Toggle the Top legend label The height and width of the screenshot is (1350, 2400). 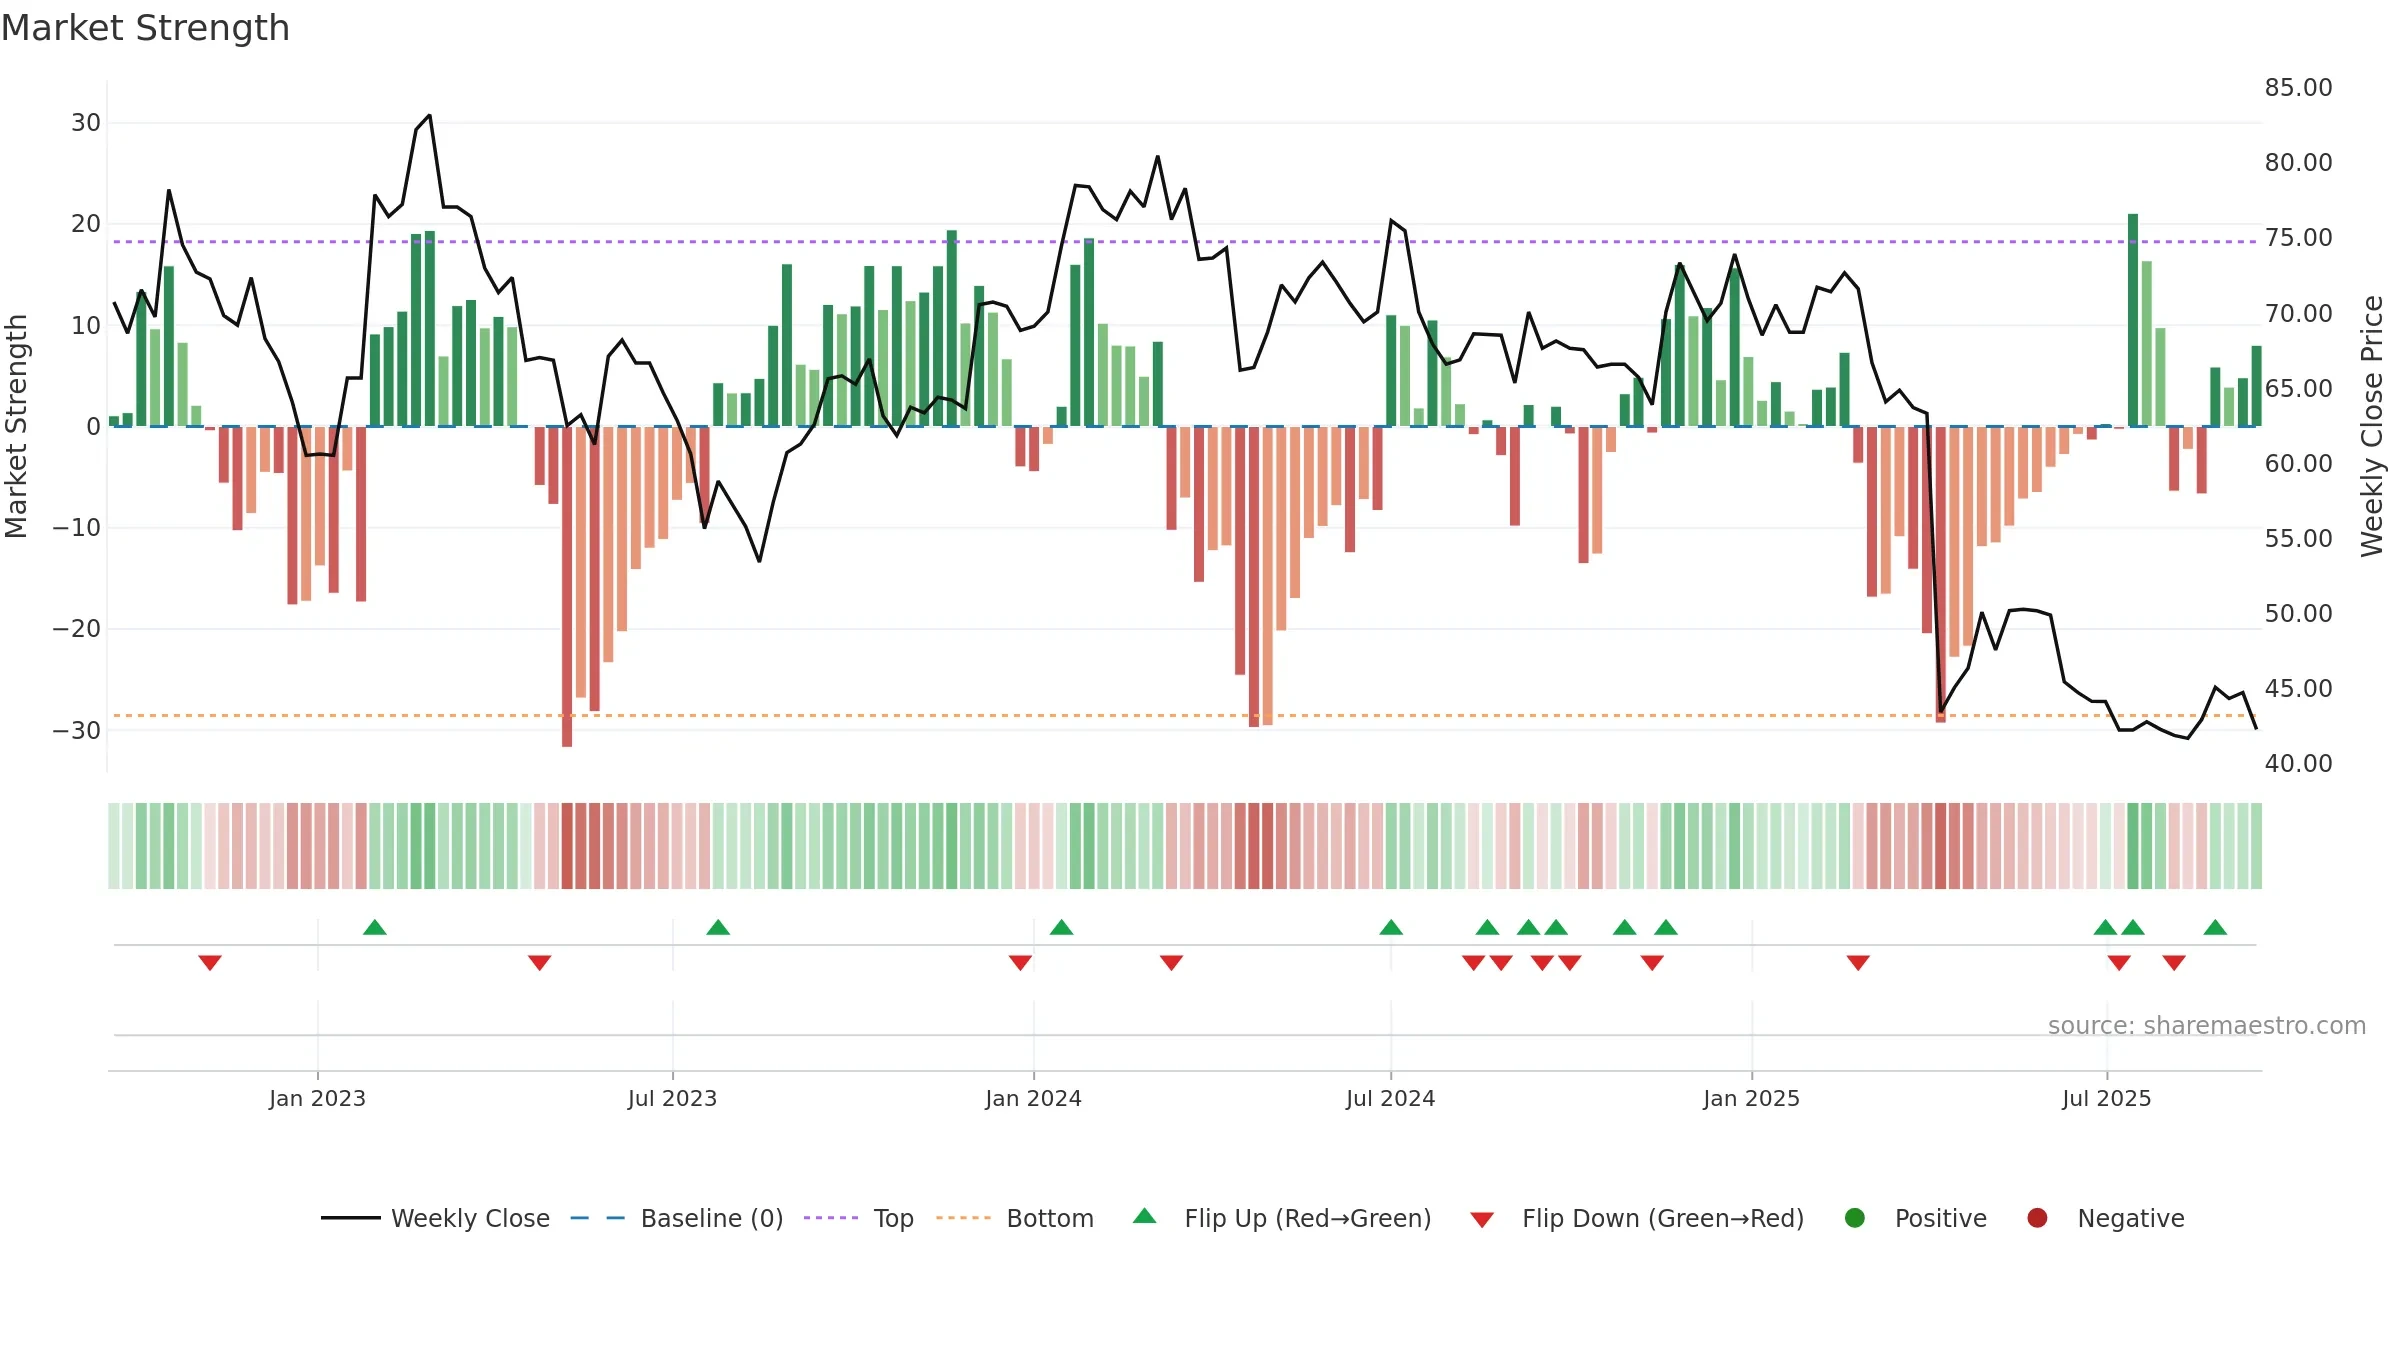[893, 1218]
